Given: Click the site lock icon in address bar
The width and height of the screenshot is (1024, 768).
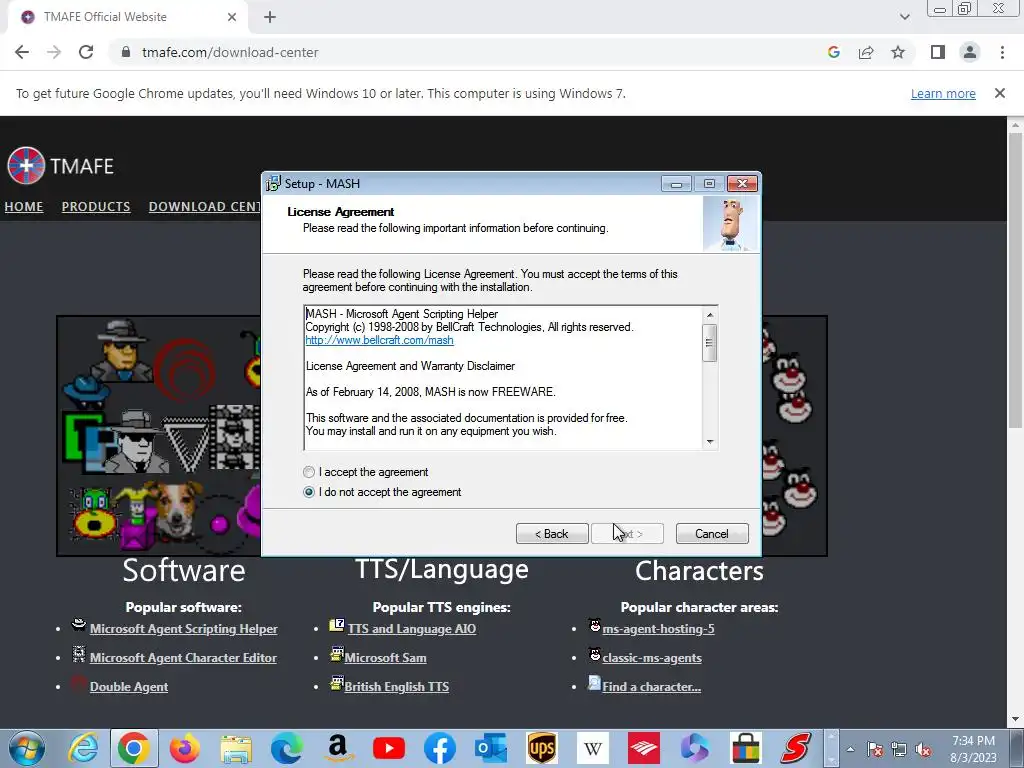Looking at the screenshot, I should pyautogui.click(x=127, y=52).
